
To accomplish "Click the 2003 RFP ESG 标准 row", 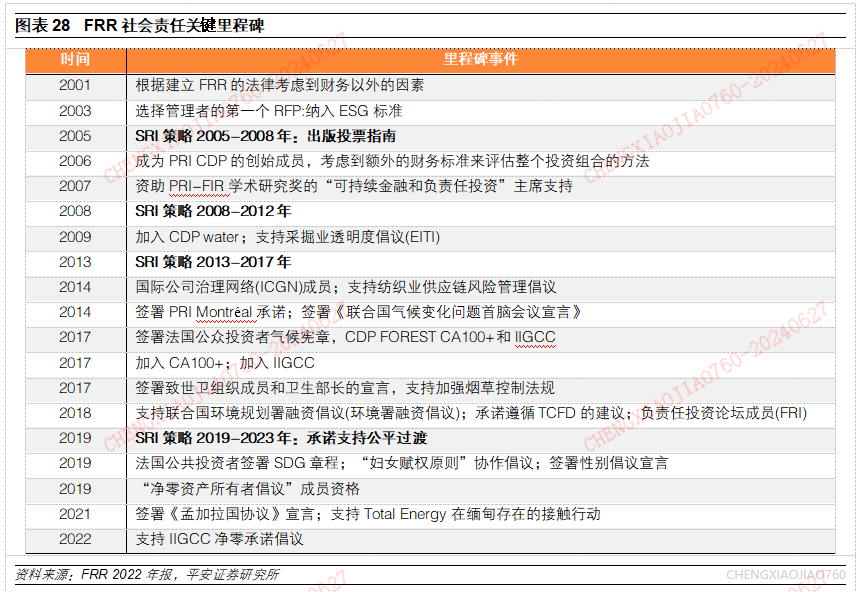I will [x=430, y=111].
